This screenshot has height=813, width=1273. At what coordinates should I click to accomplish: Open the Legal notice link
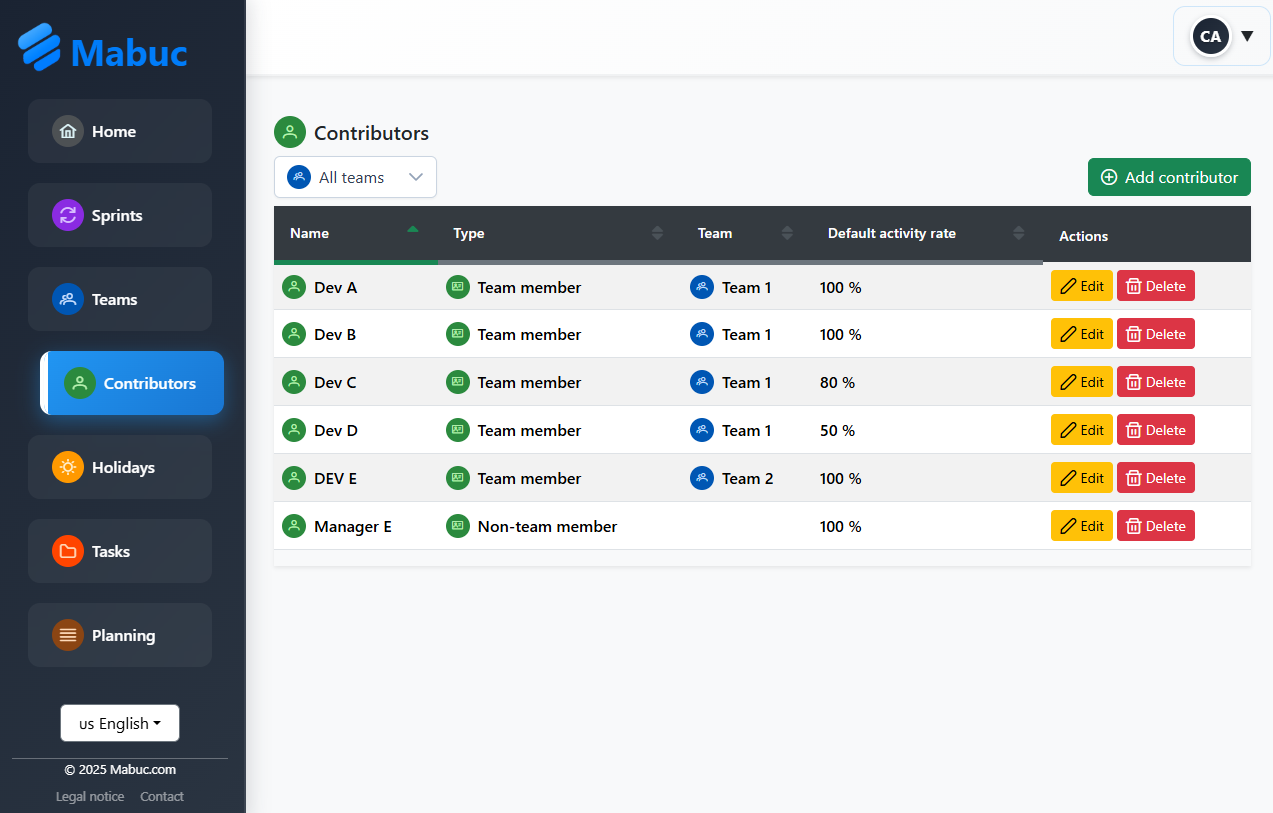(x=89, y=796)
